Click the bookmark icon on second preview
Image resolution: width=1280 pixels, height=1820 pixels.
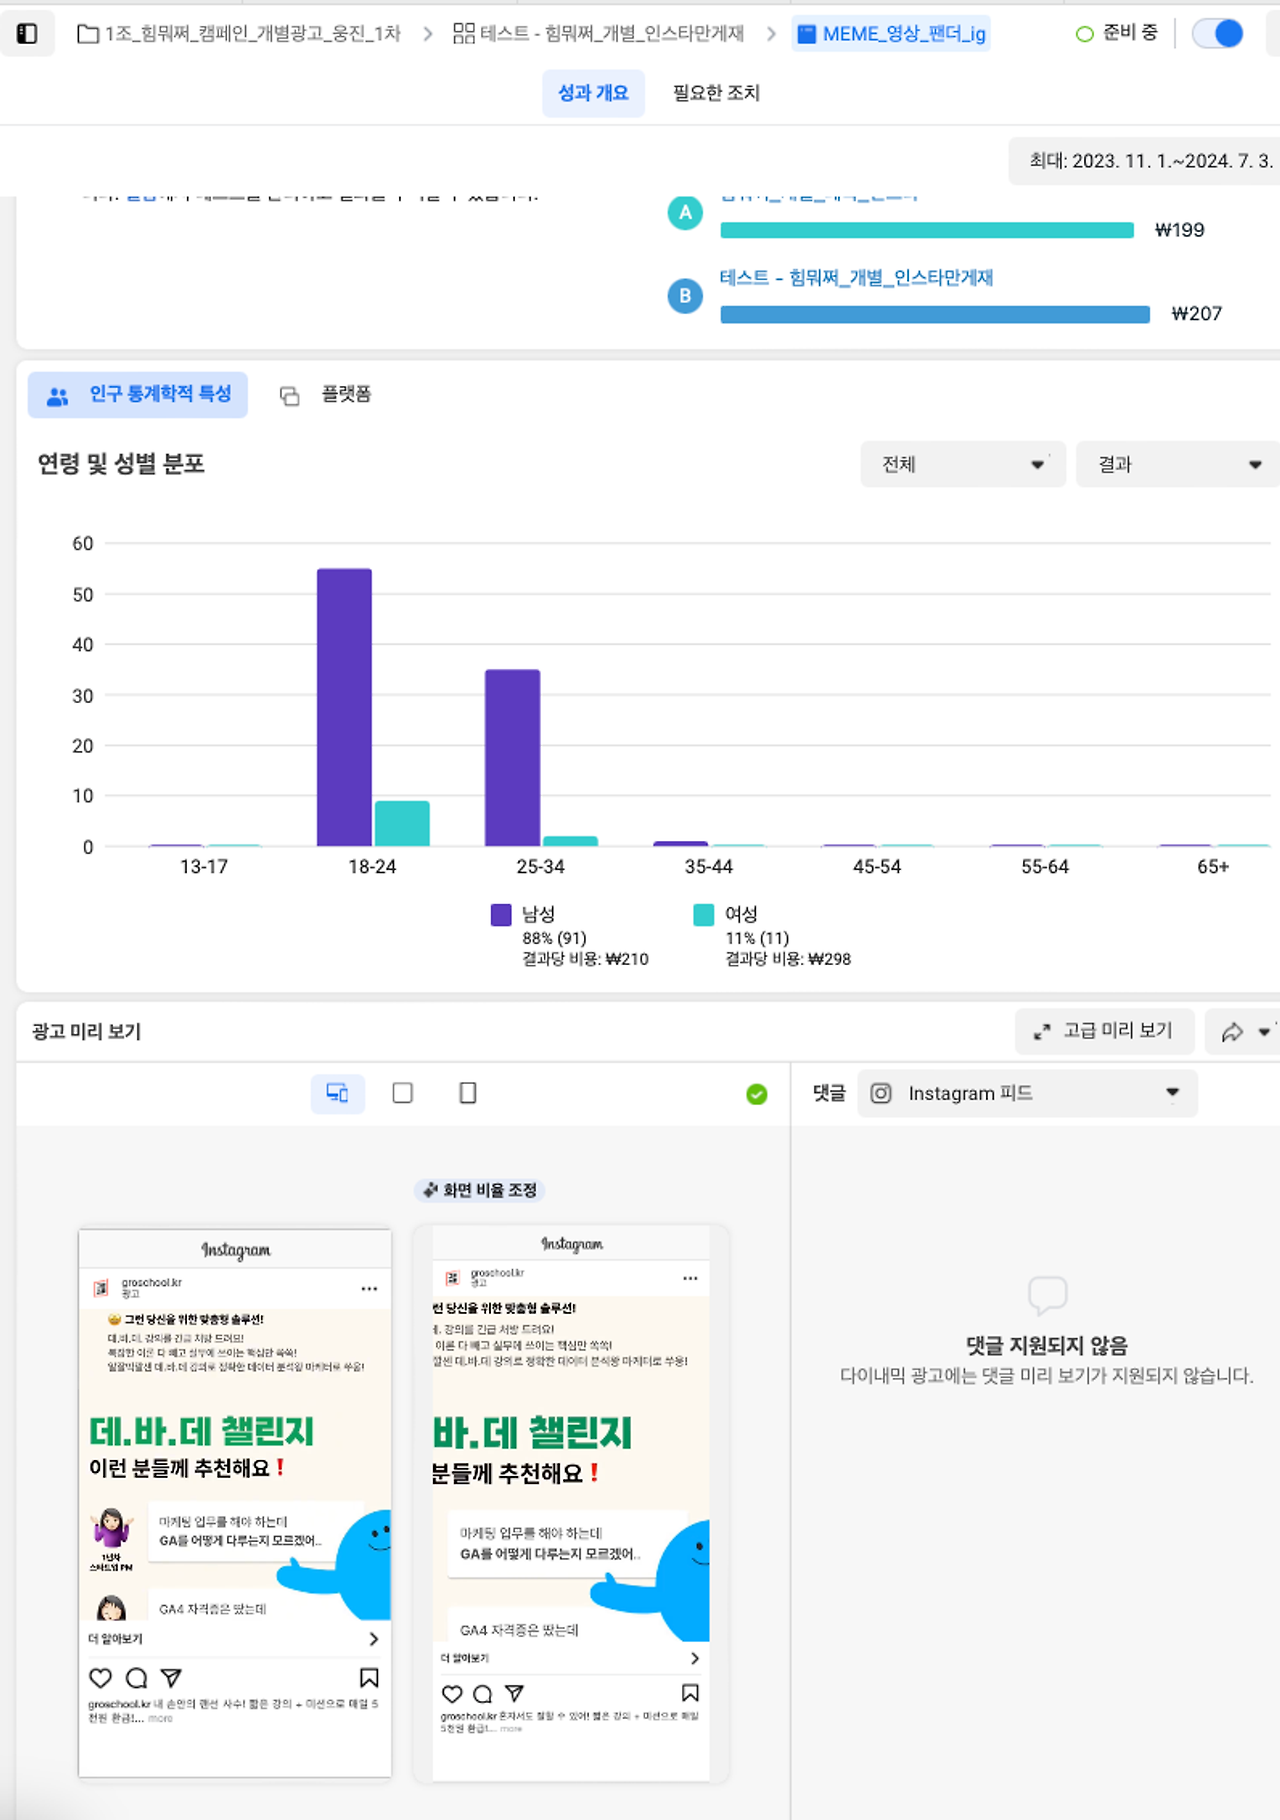[690, 1693]
